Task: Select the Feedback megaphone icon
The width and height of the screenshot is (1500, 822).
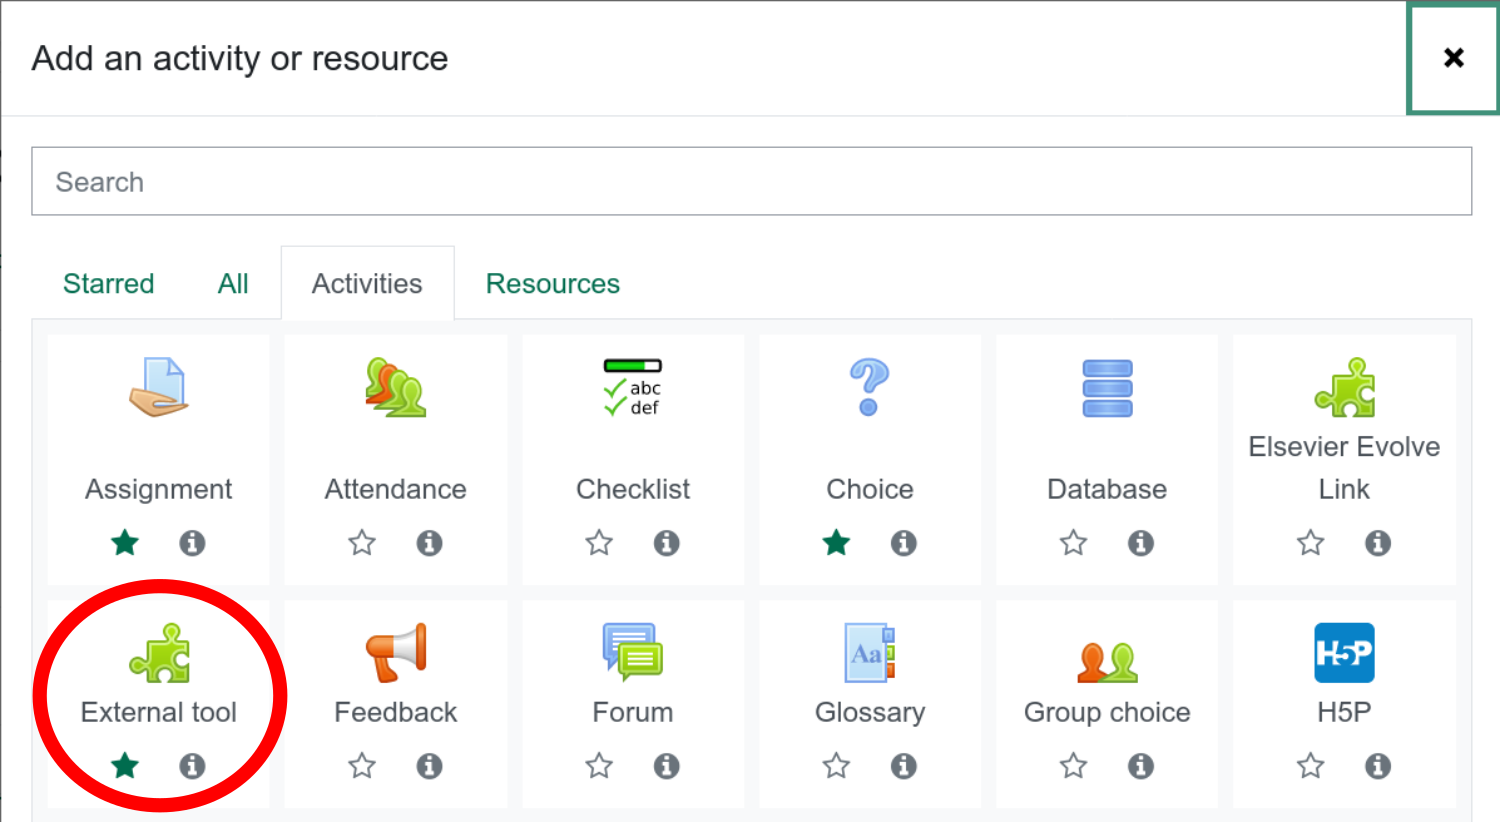Action: [395, 653]
